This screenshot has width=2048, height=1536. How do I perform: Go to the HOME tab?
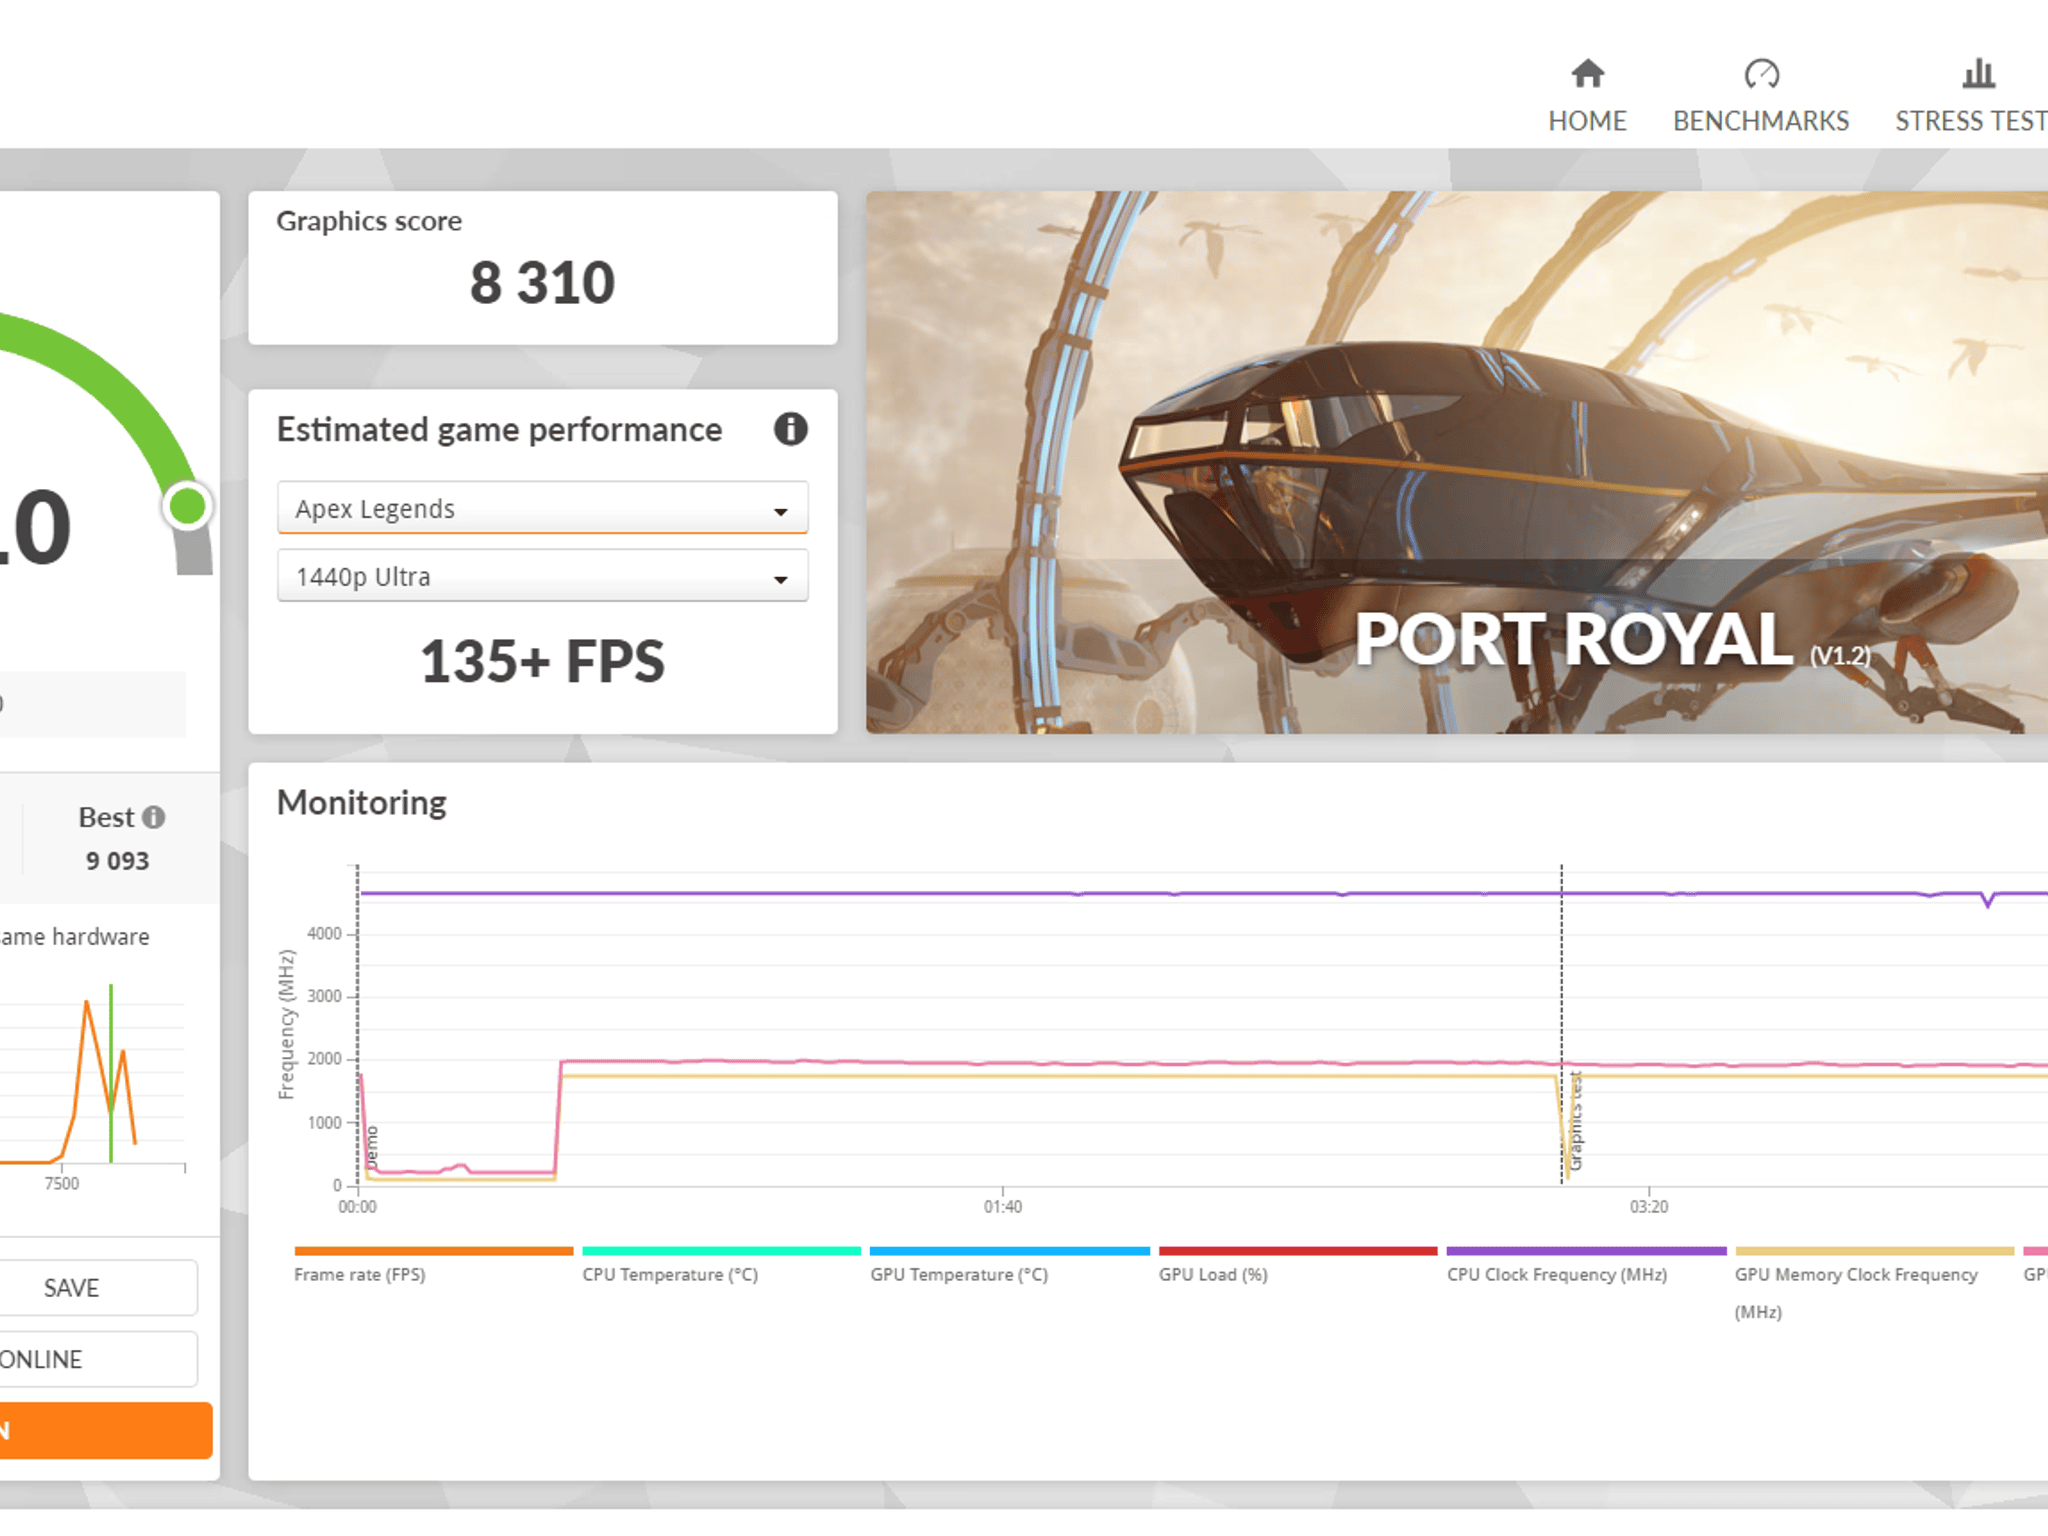click(1587, 121)
